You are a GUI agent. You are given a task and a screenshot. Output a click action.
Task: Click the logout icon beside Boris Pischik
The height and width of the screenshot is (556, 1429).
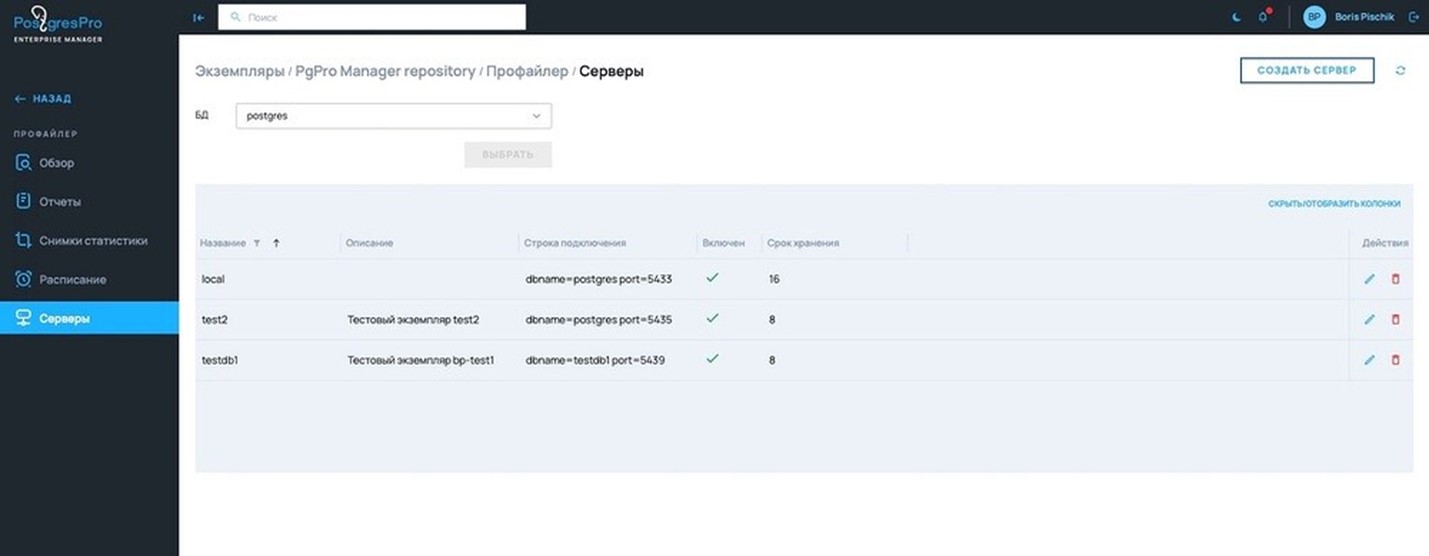1413,17
